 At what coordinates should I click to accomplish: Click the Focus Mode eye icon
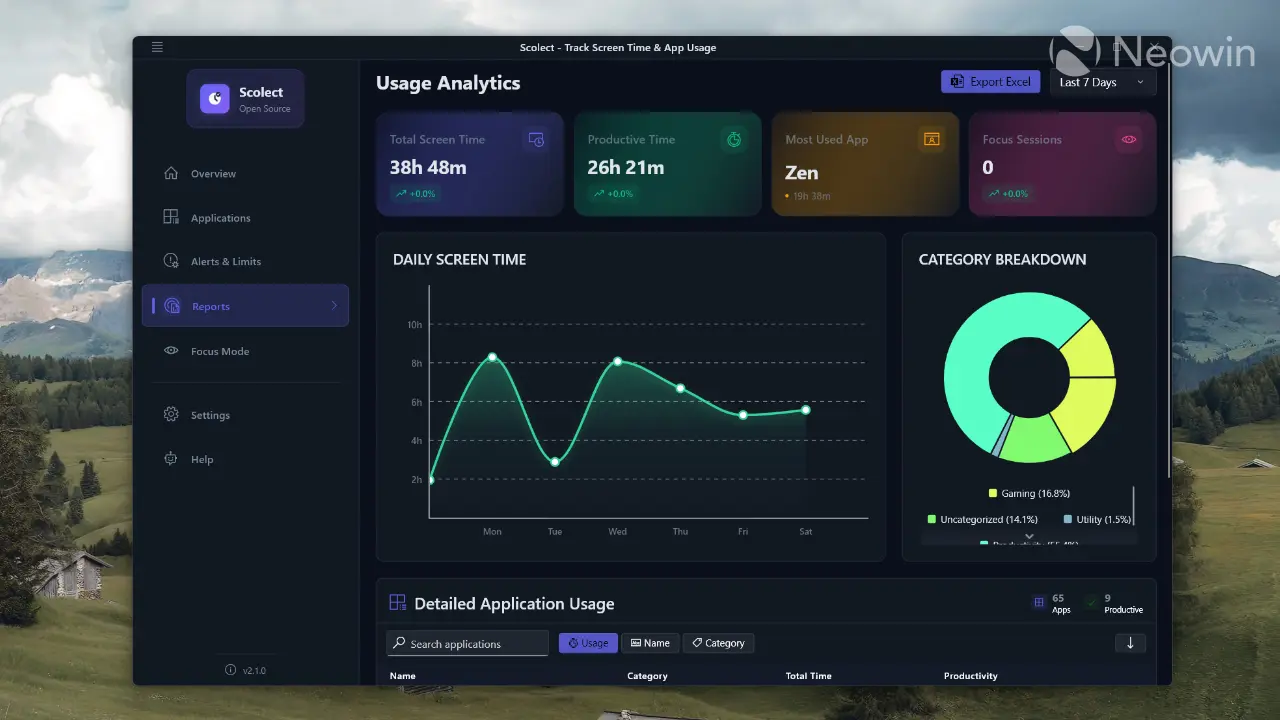171,351
